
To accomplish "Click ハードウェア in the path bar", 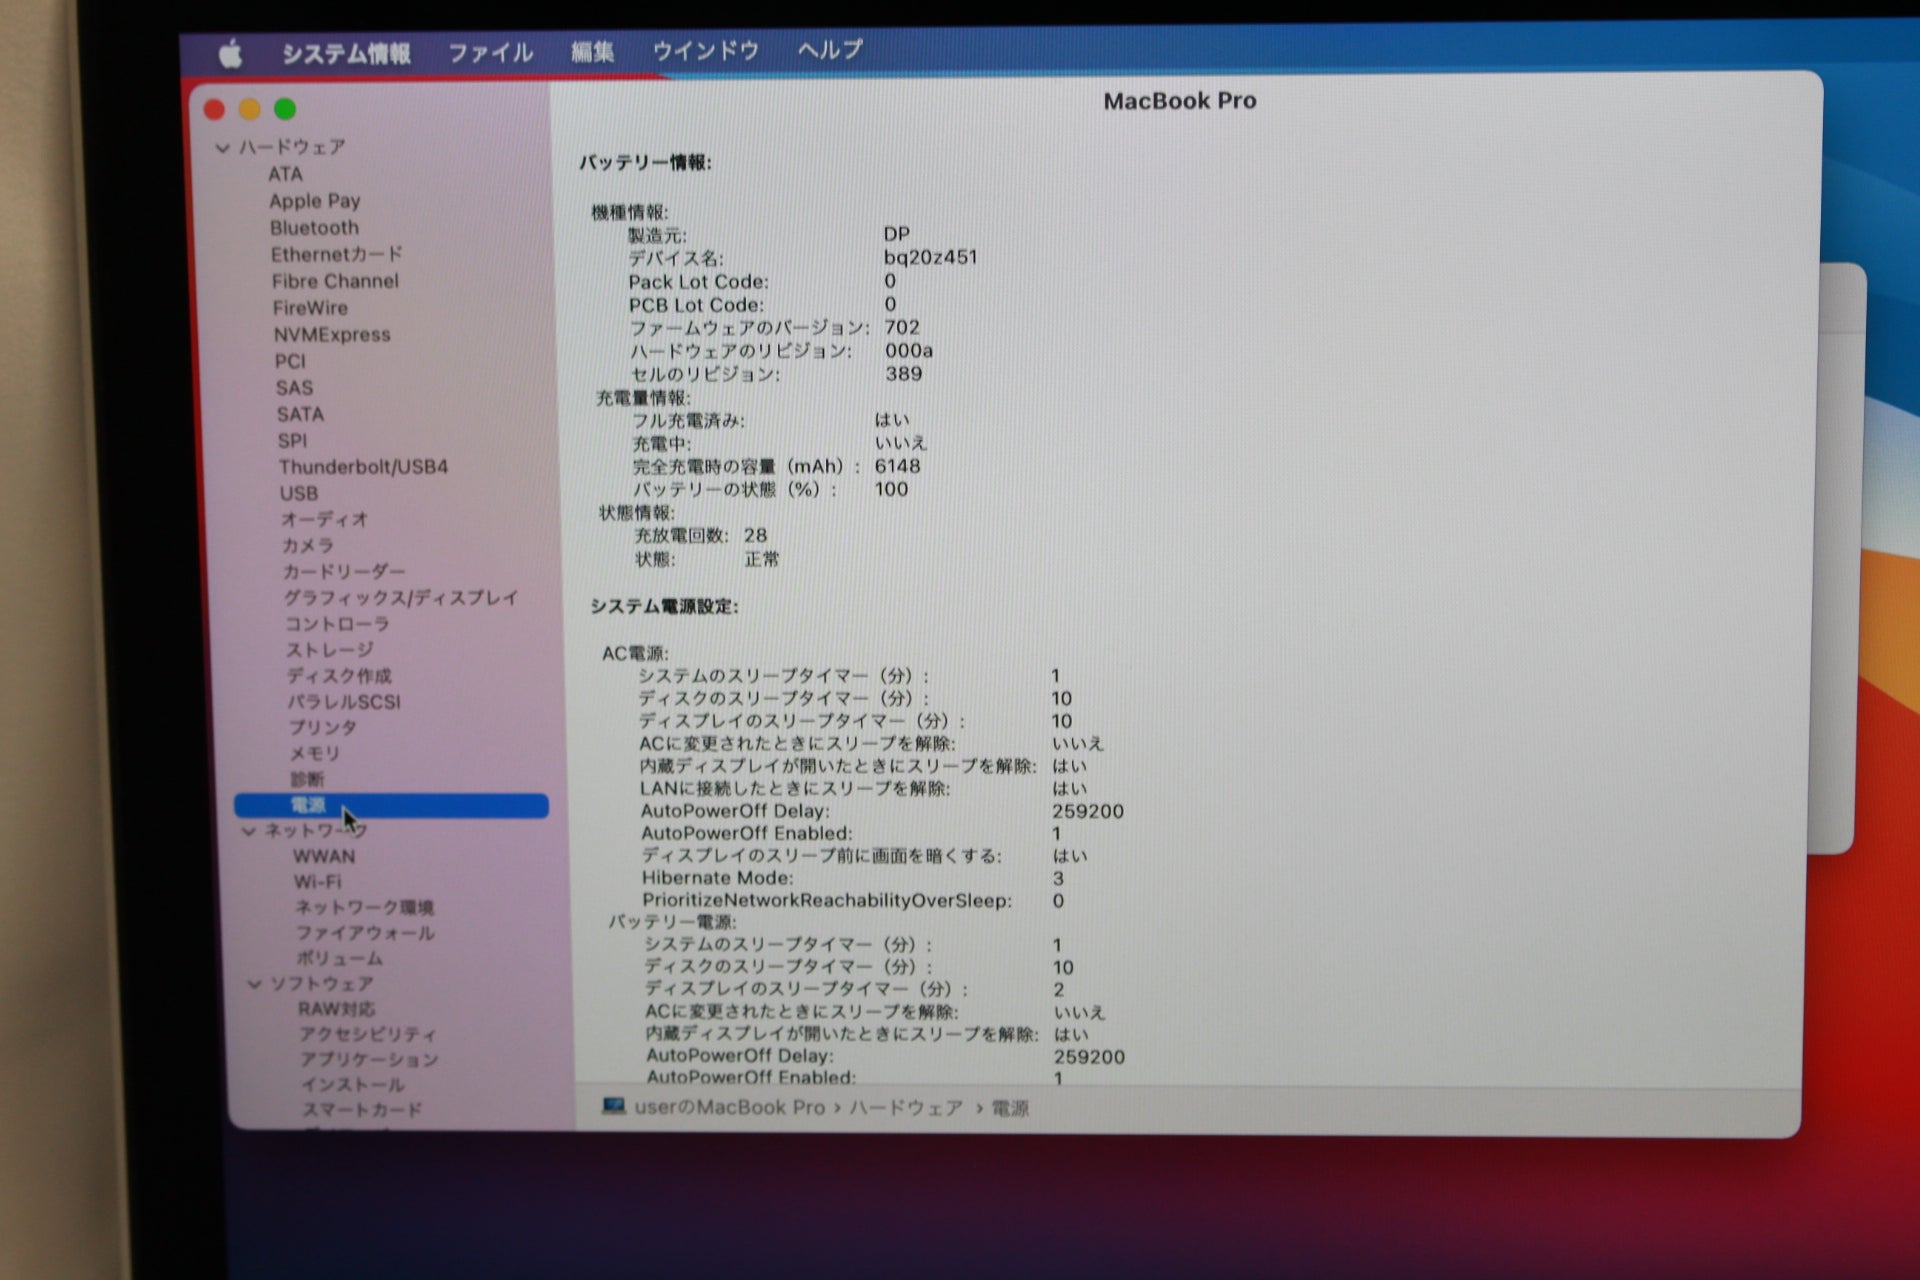I will pos(906,1108).
